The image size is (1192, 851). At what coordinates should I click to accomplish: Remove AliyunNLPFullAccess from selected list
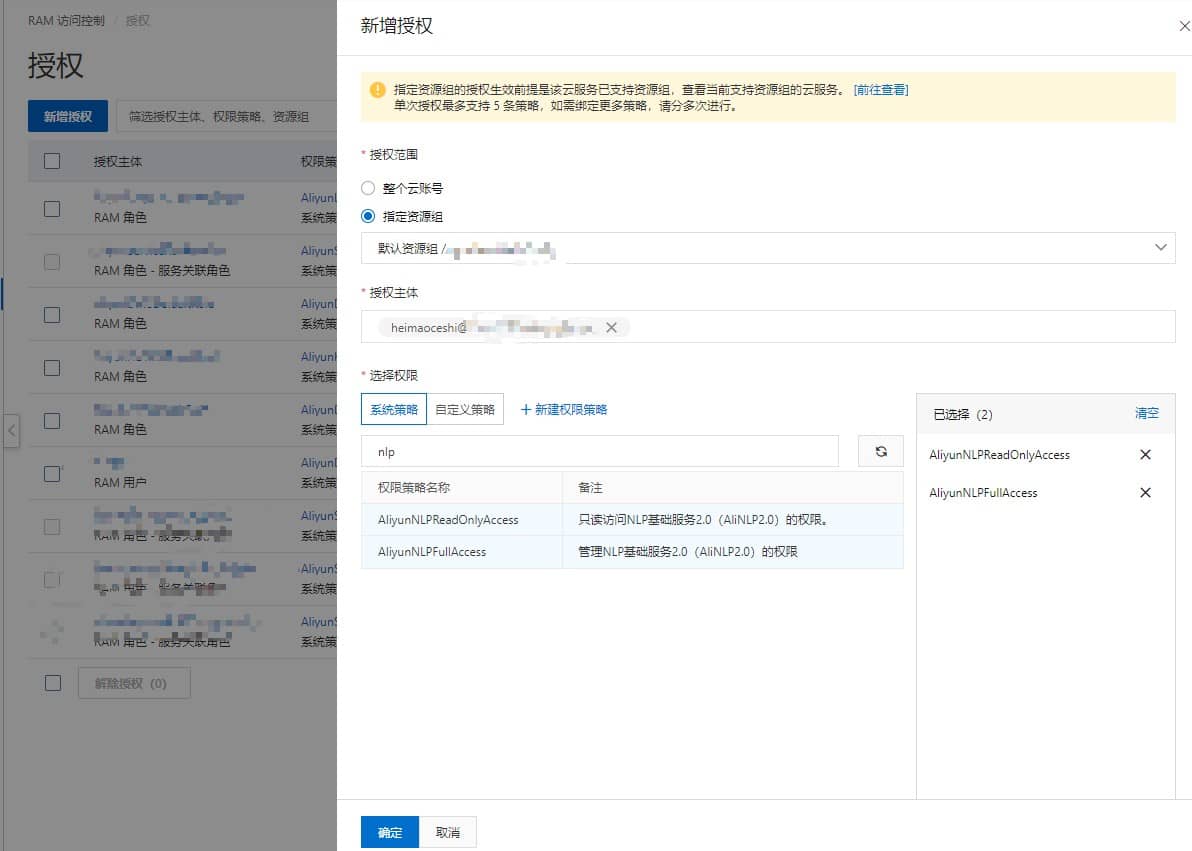point(1145,493)
